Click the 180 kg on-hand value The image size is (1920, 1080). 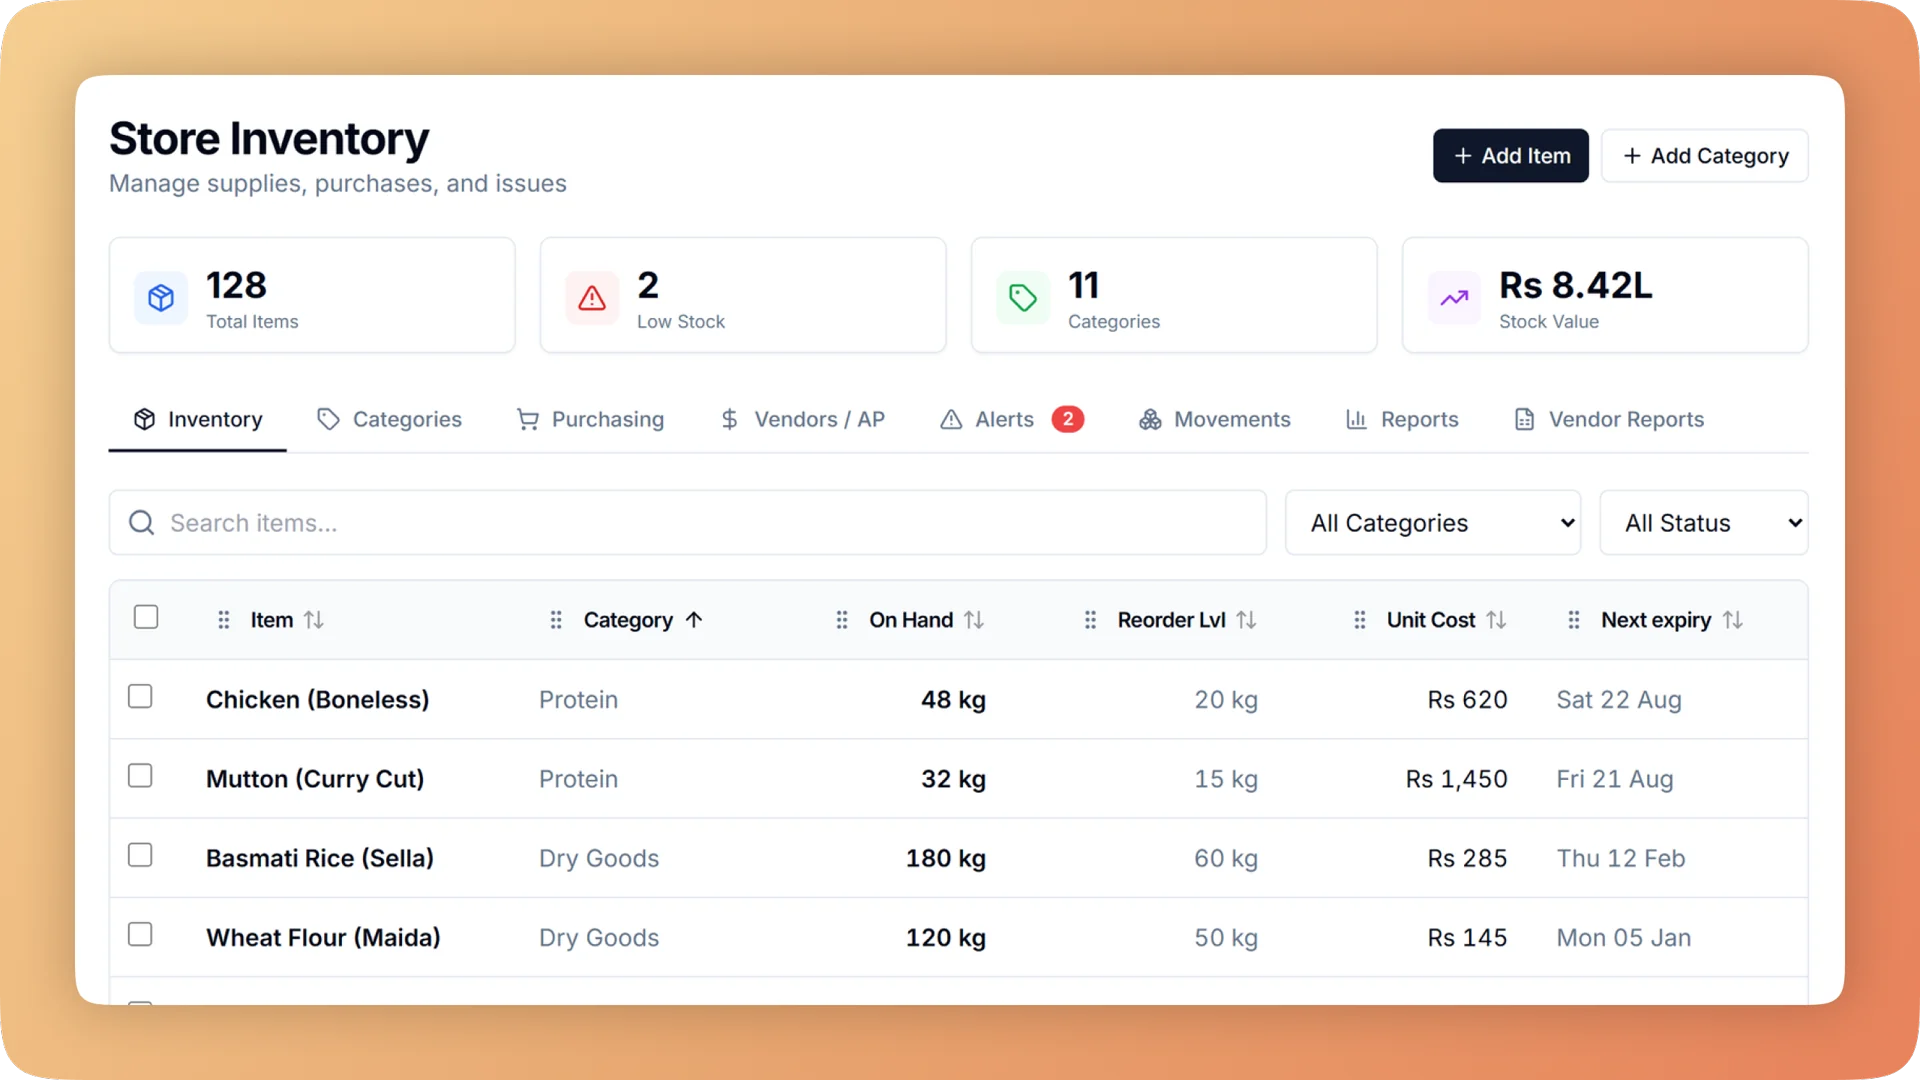pyautogui.click(x=946, y=859)
